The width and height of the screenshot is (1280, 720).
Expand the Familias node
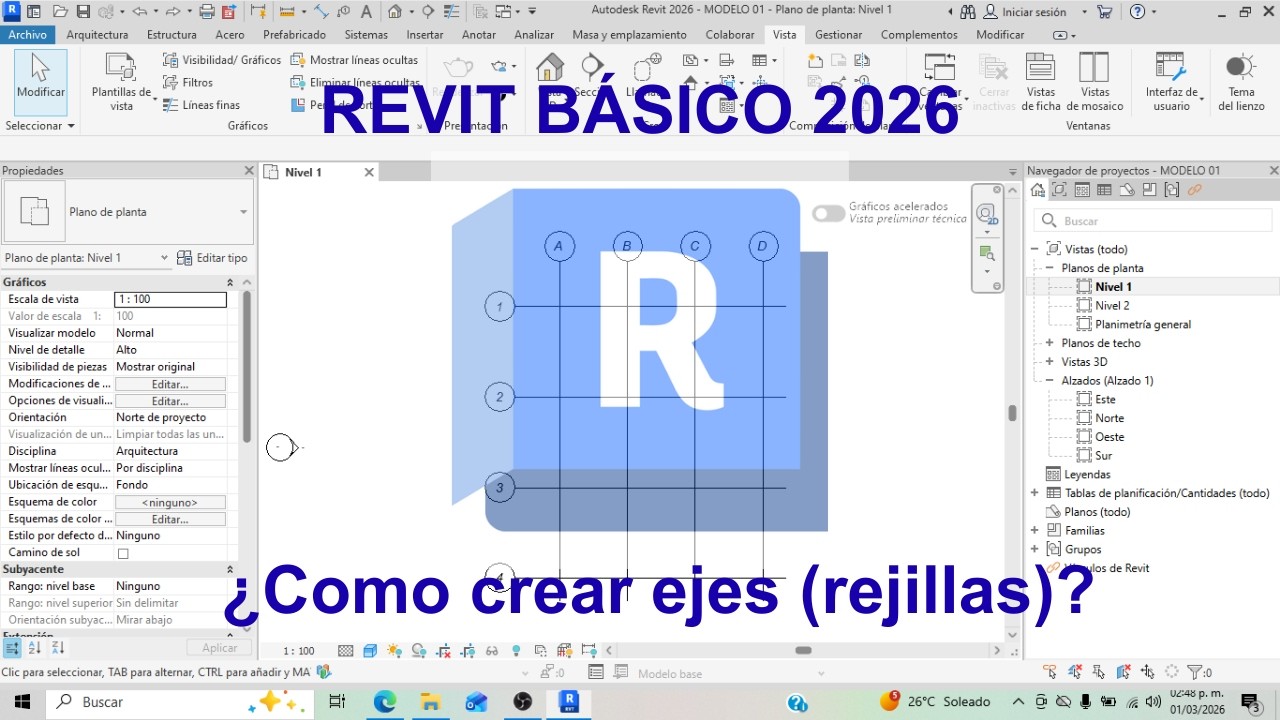[x=1035, y=530]
